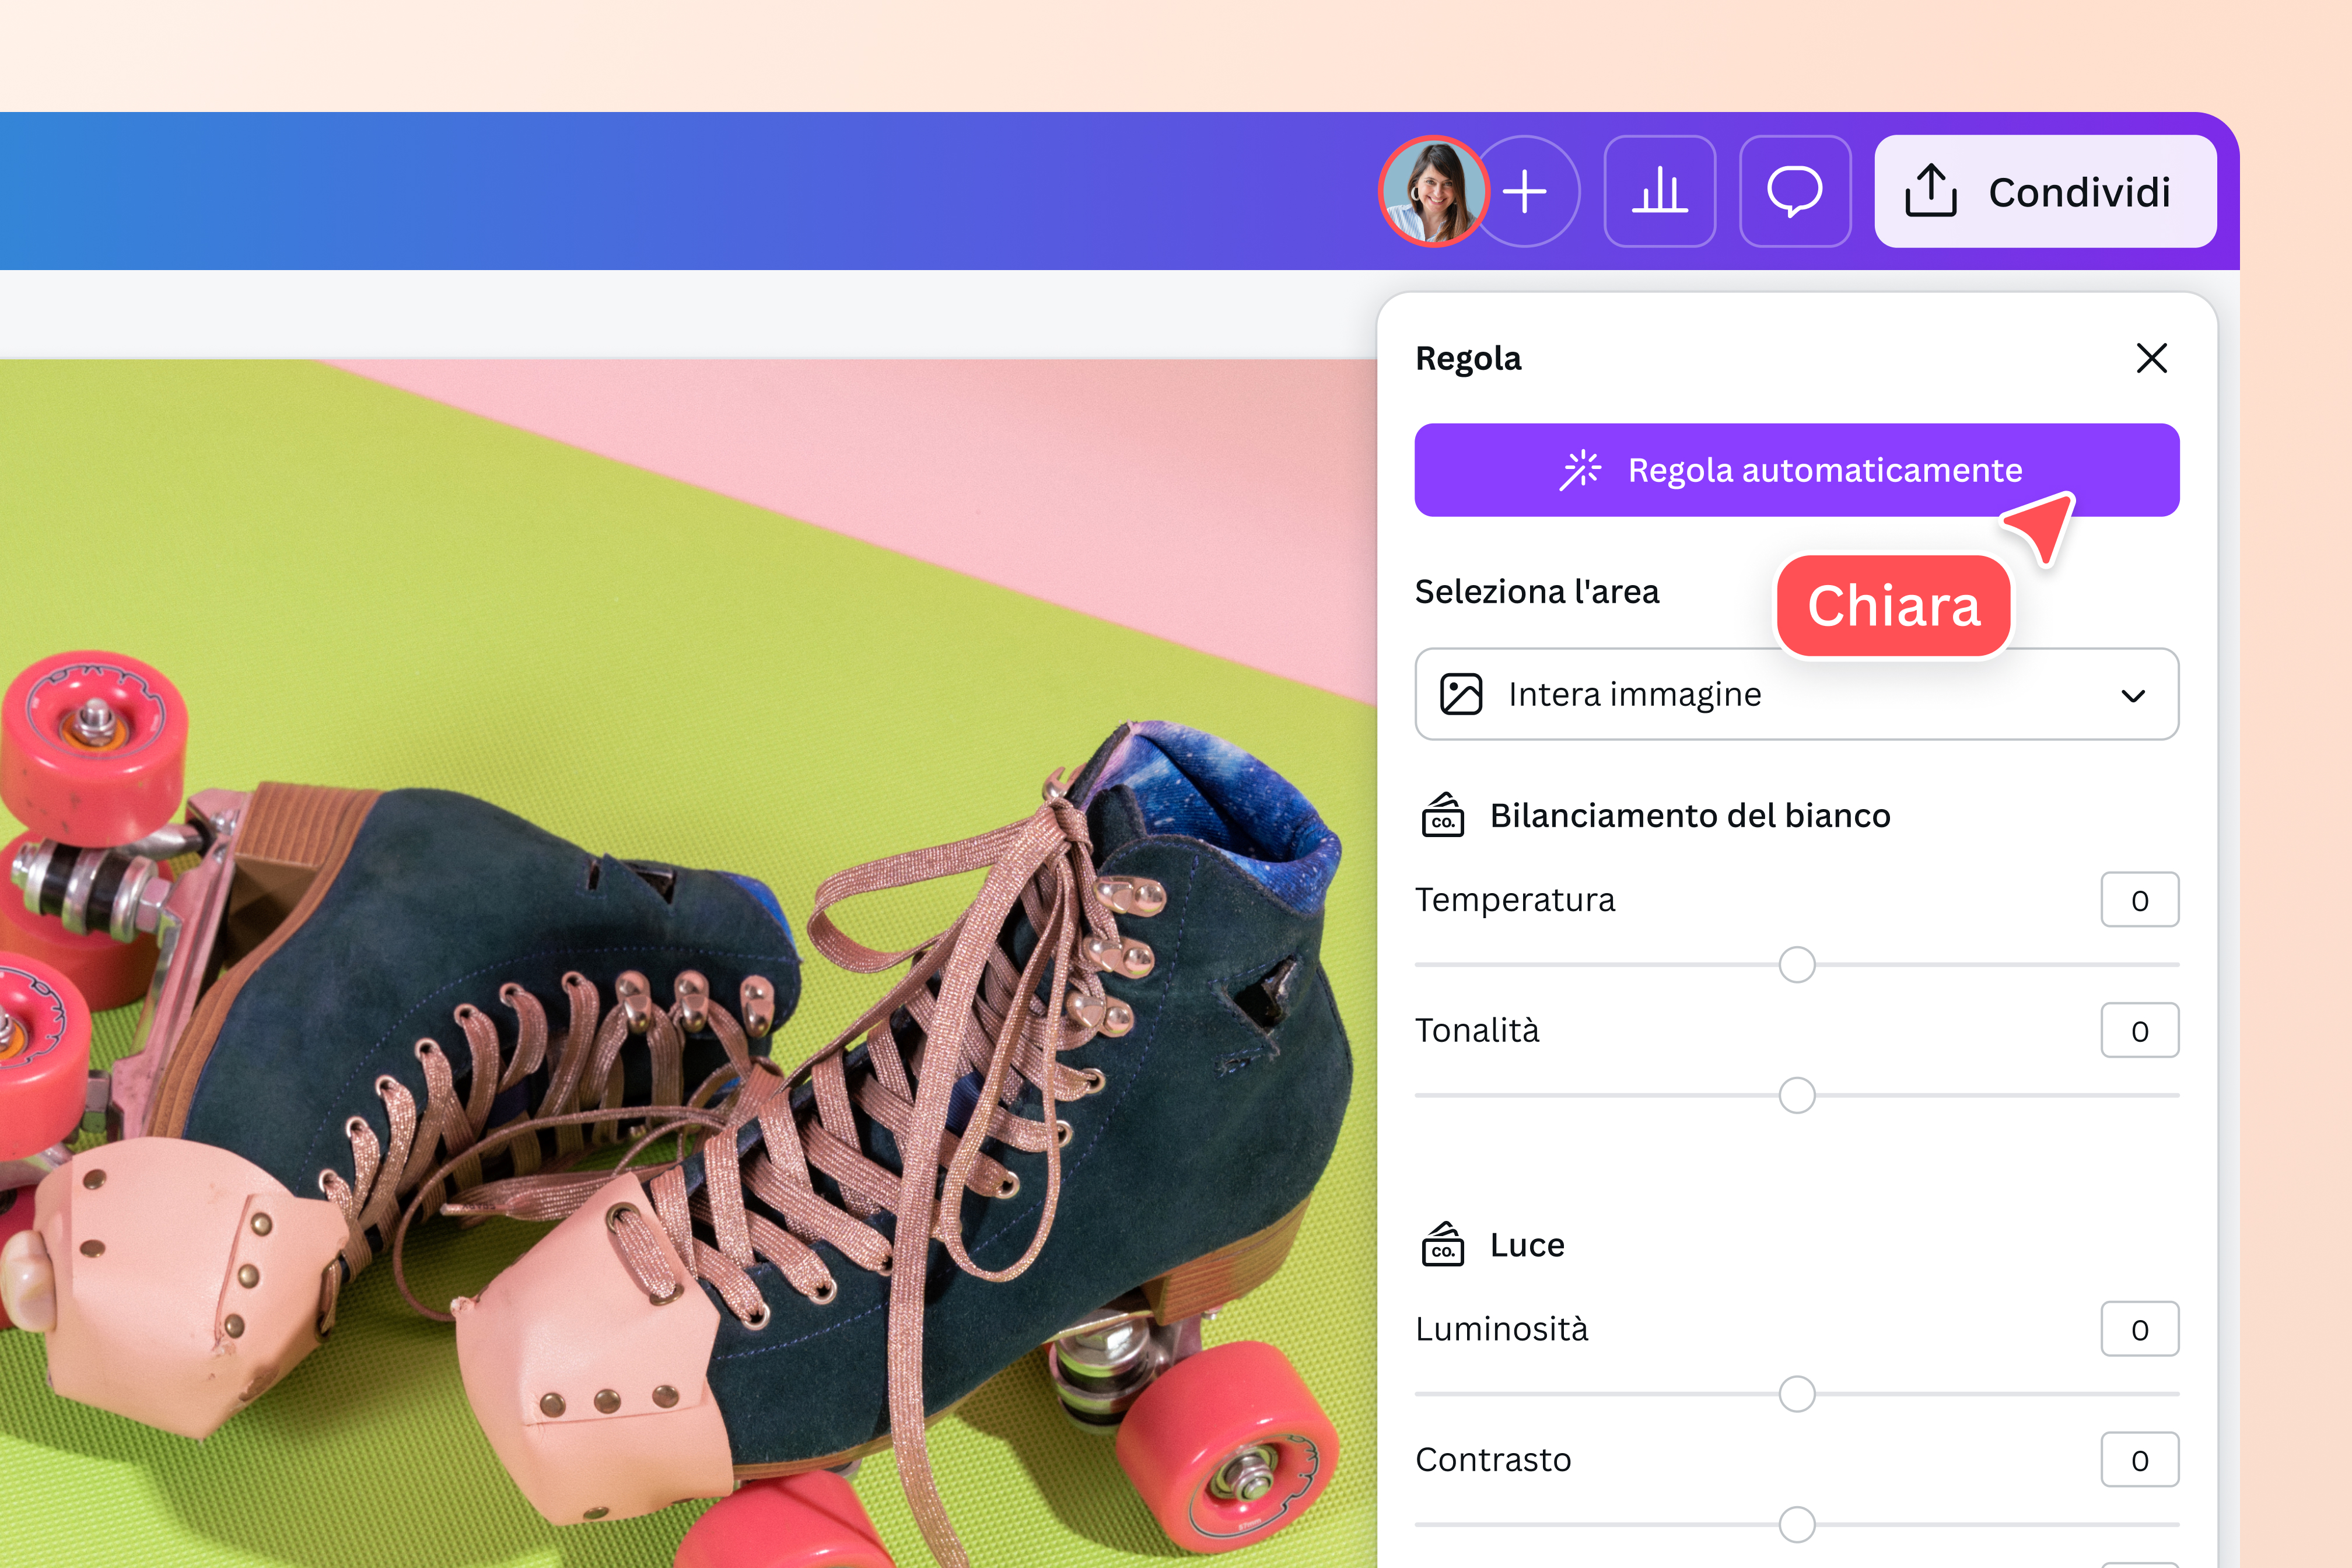This screenshot has height=1568, width=2352.
Task: Click Regola automaticamente button
Action: 1796,470
